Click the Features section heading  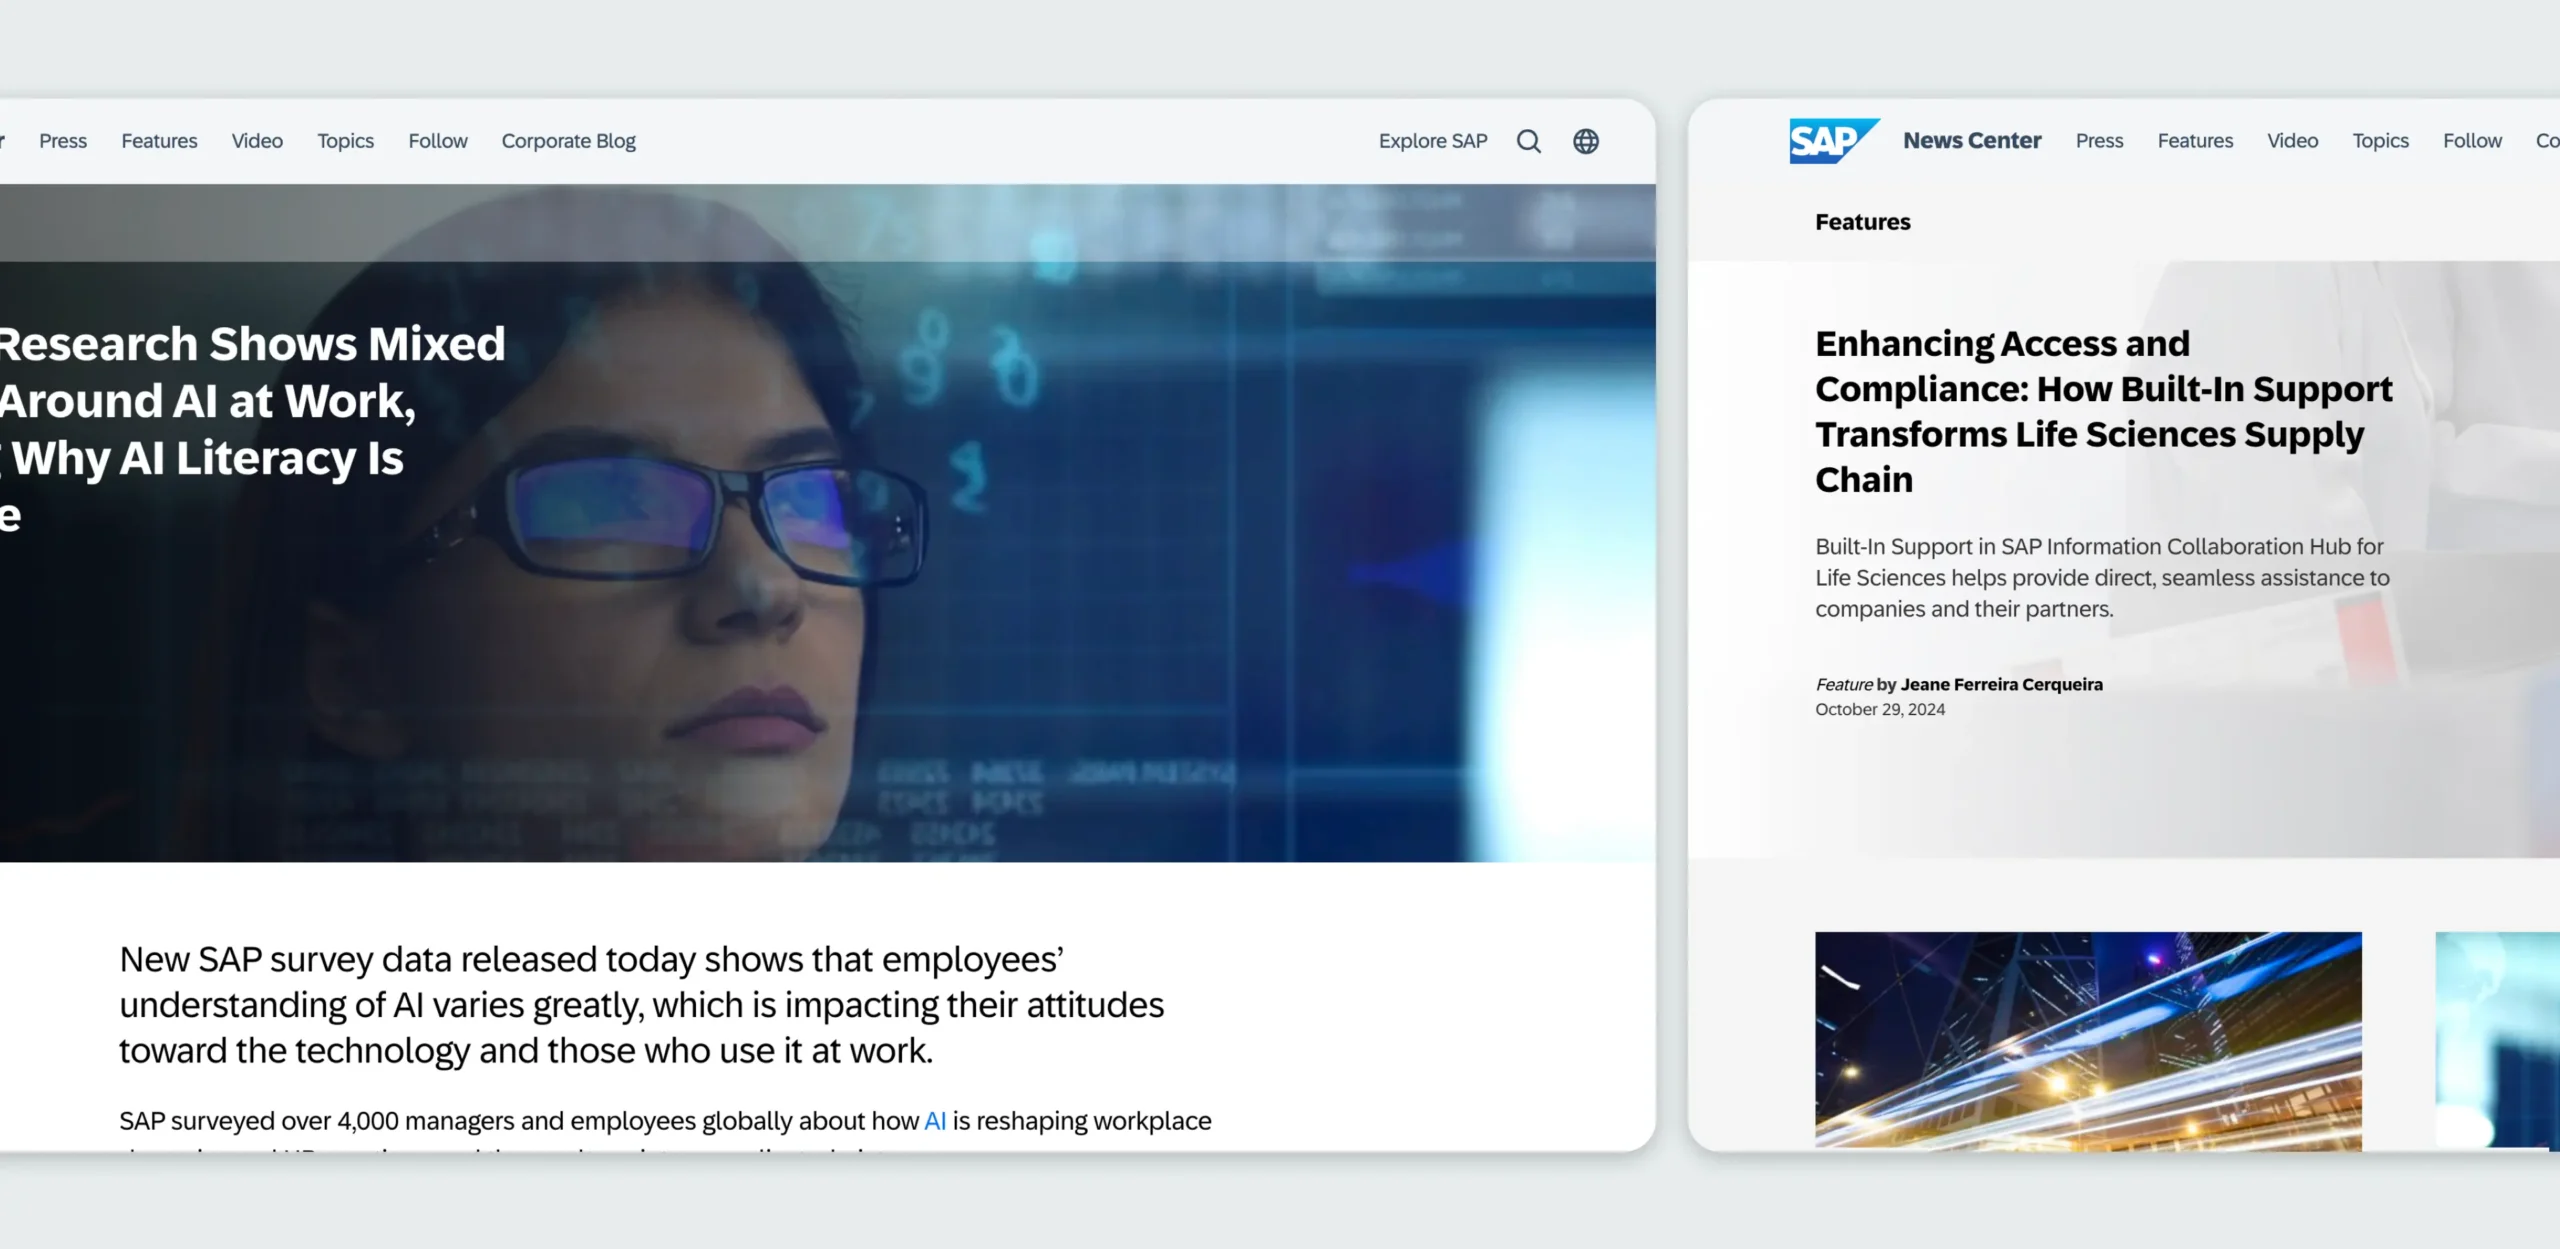[x=1862, y=222]
